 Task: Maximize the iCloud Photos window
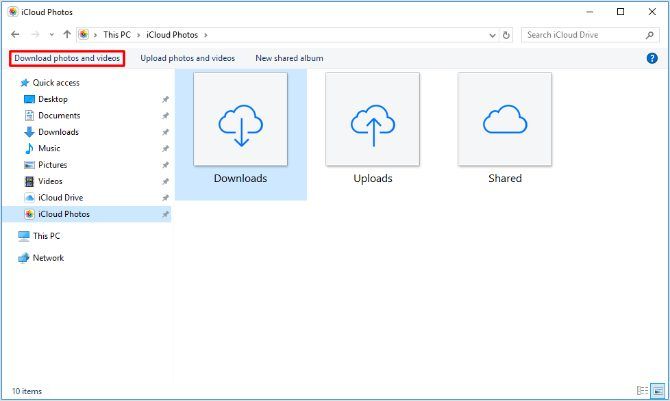click(x=620, y=12)
